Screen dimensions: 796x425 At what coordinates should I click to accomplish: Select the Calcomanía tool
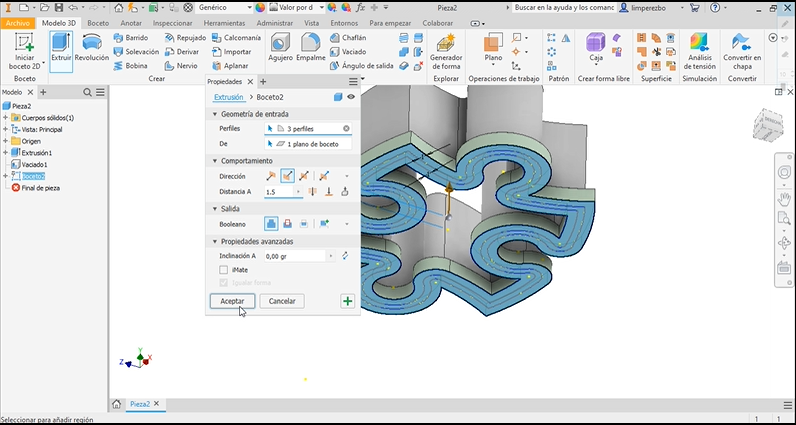(236, 38)
